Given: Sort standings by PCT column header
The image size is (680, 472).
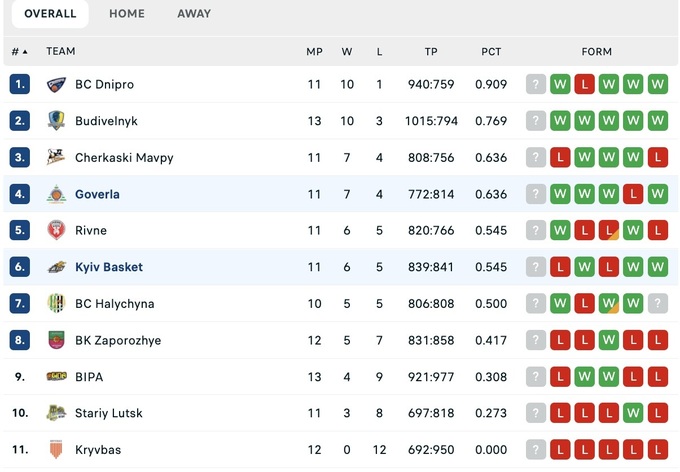Looking at the screenshot, I should [x=491, y=52].
